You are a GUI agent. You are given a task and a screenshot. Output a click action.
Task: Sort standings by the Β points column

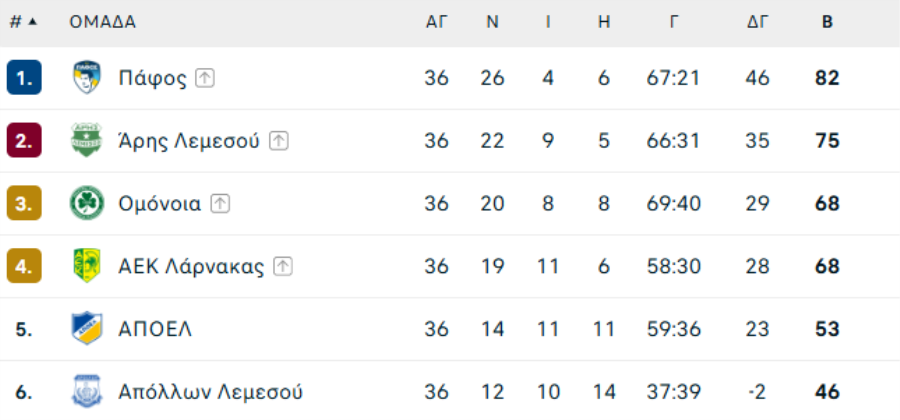click(827, 22)
